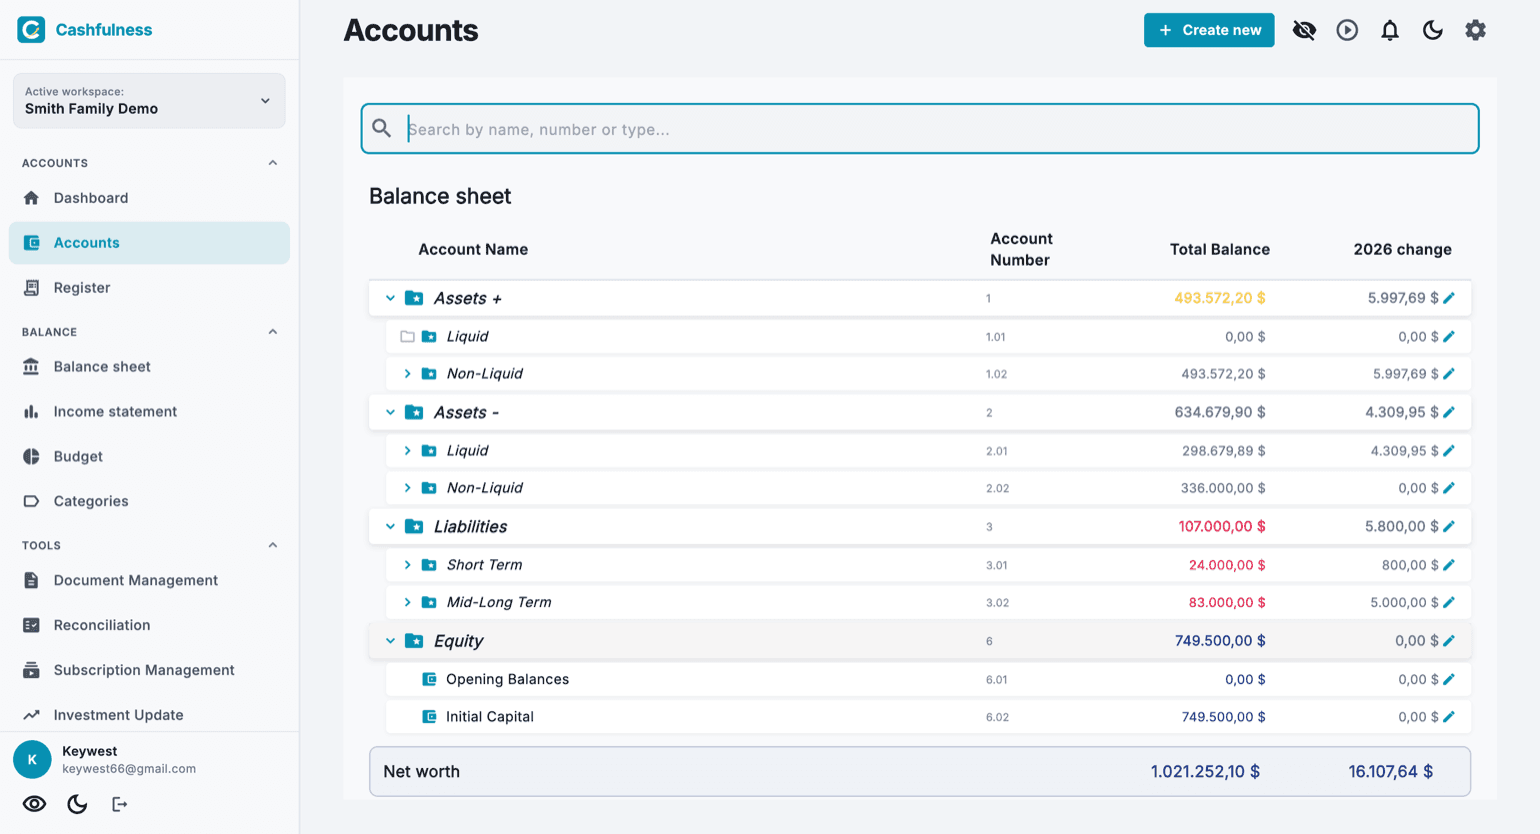Open notifications bell icon
This screenshot has height=834, width=1540.
pos(1390,30)
